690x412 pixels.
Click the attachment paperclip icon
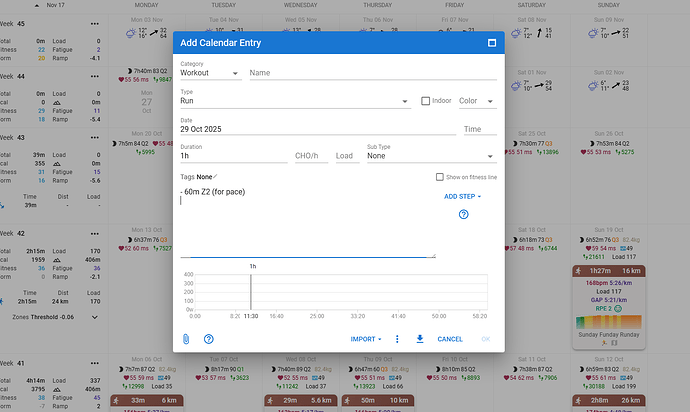(186, 339)
